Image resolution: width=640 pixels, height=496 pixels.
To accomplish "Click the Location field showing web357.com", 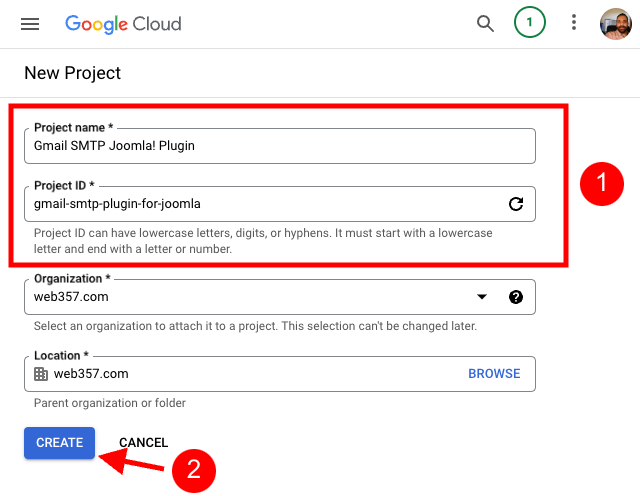I will coord(280,374).
